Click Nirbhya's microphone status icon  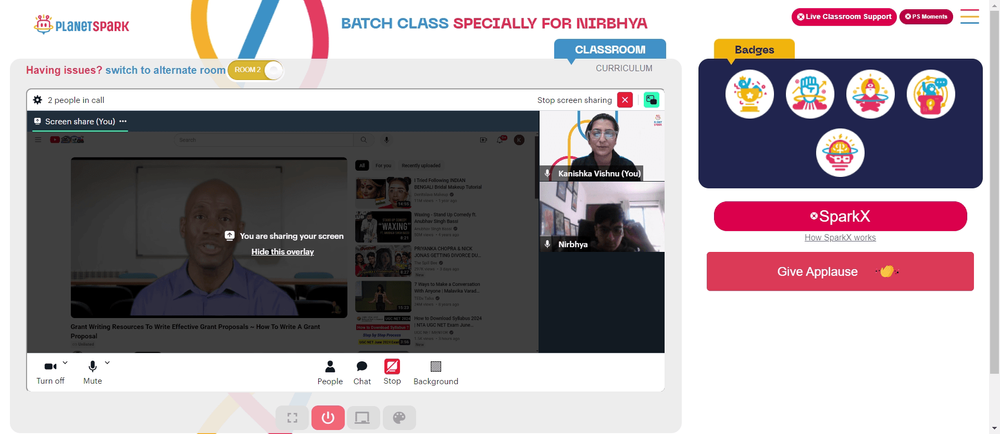tap(547, 244)
